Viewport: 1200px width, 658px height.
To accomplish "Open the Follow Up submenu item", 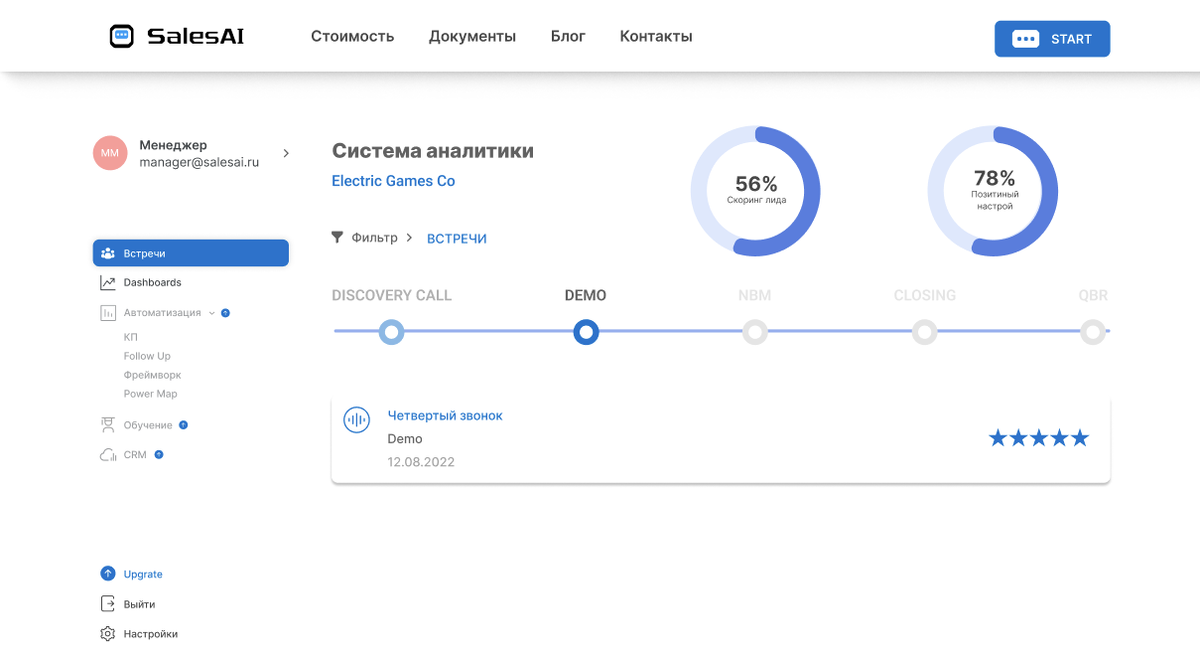I will pyautogui.click(x=147, y=356).
